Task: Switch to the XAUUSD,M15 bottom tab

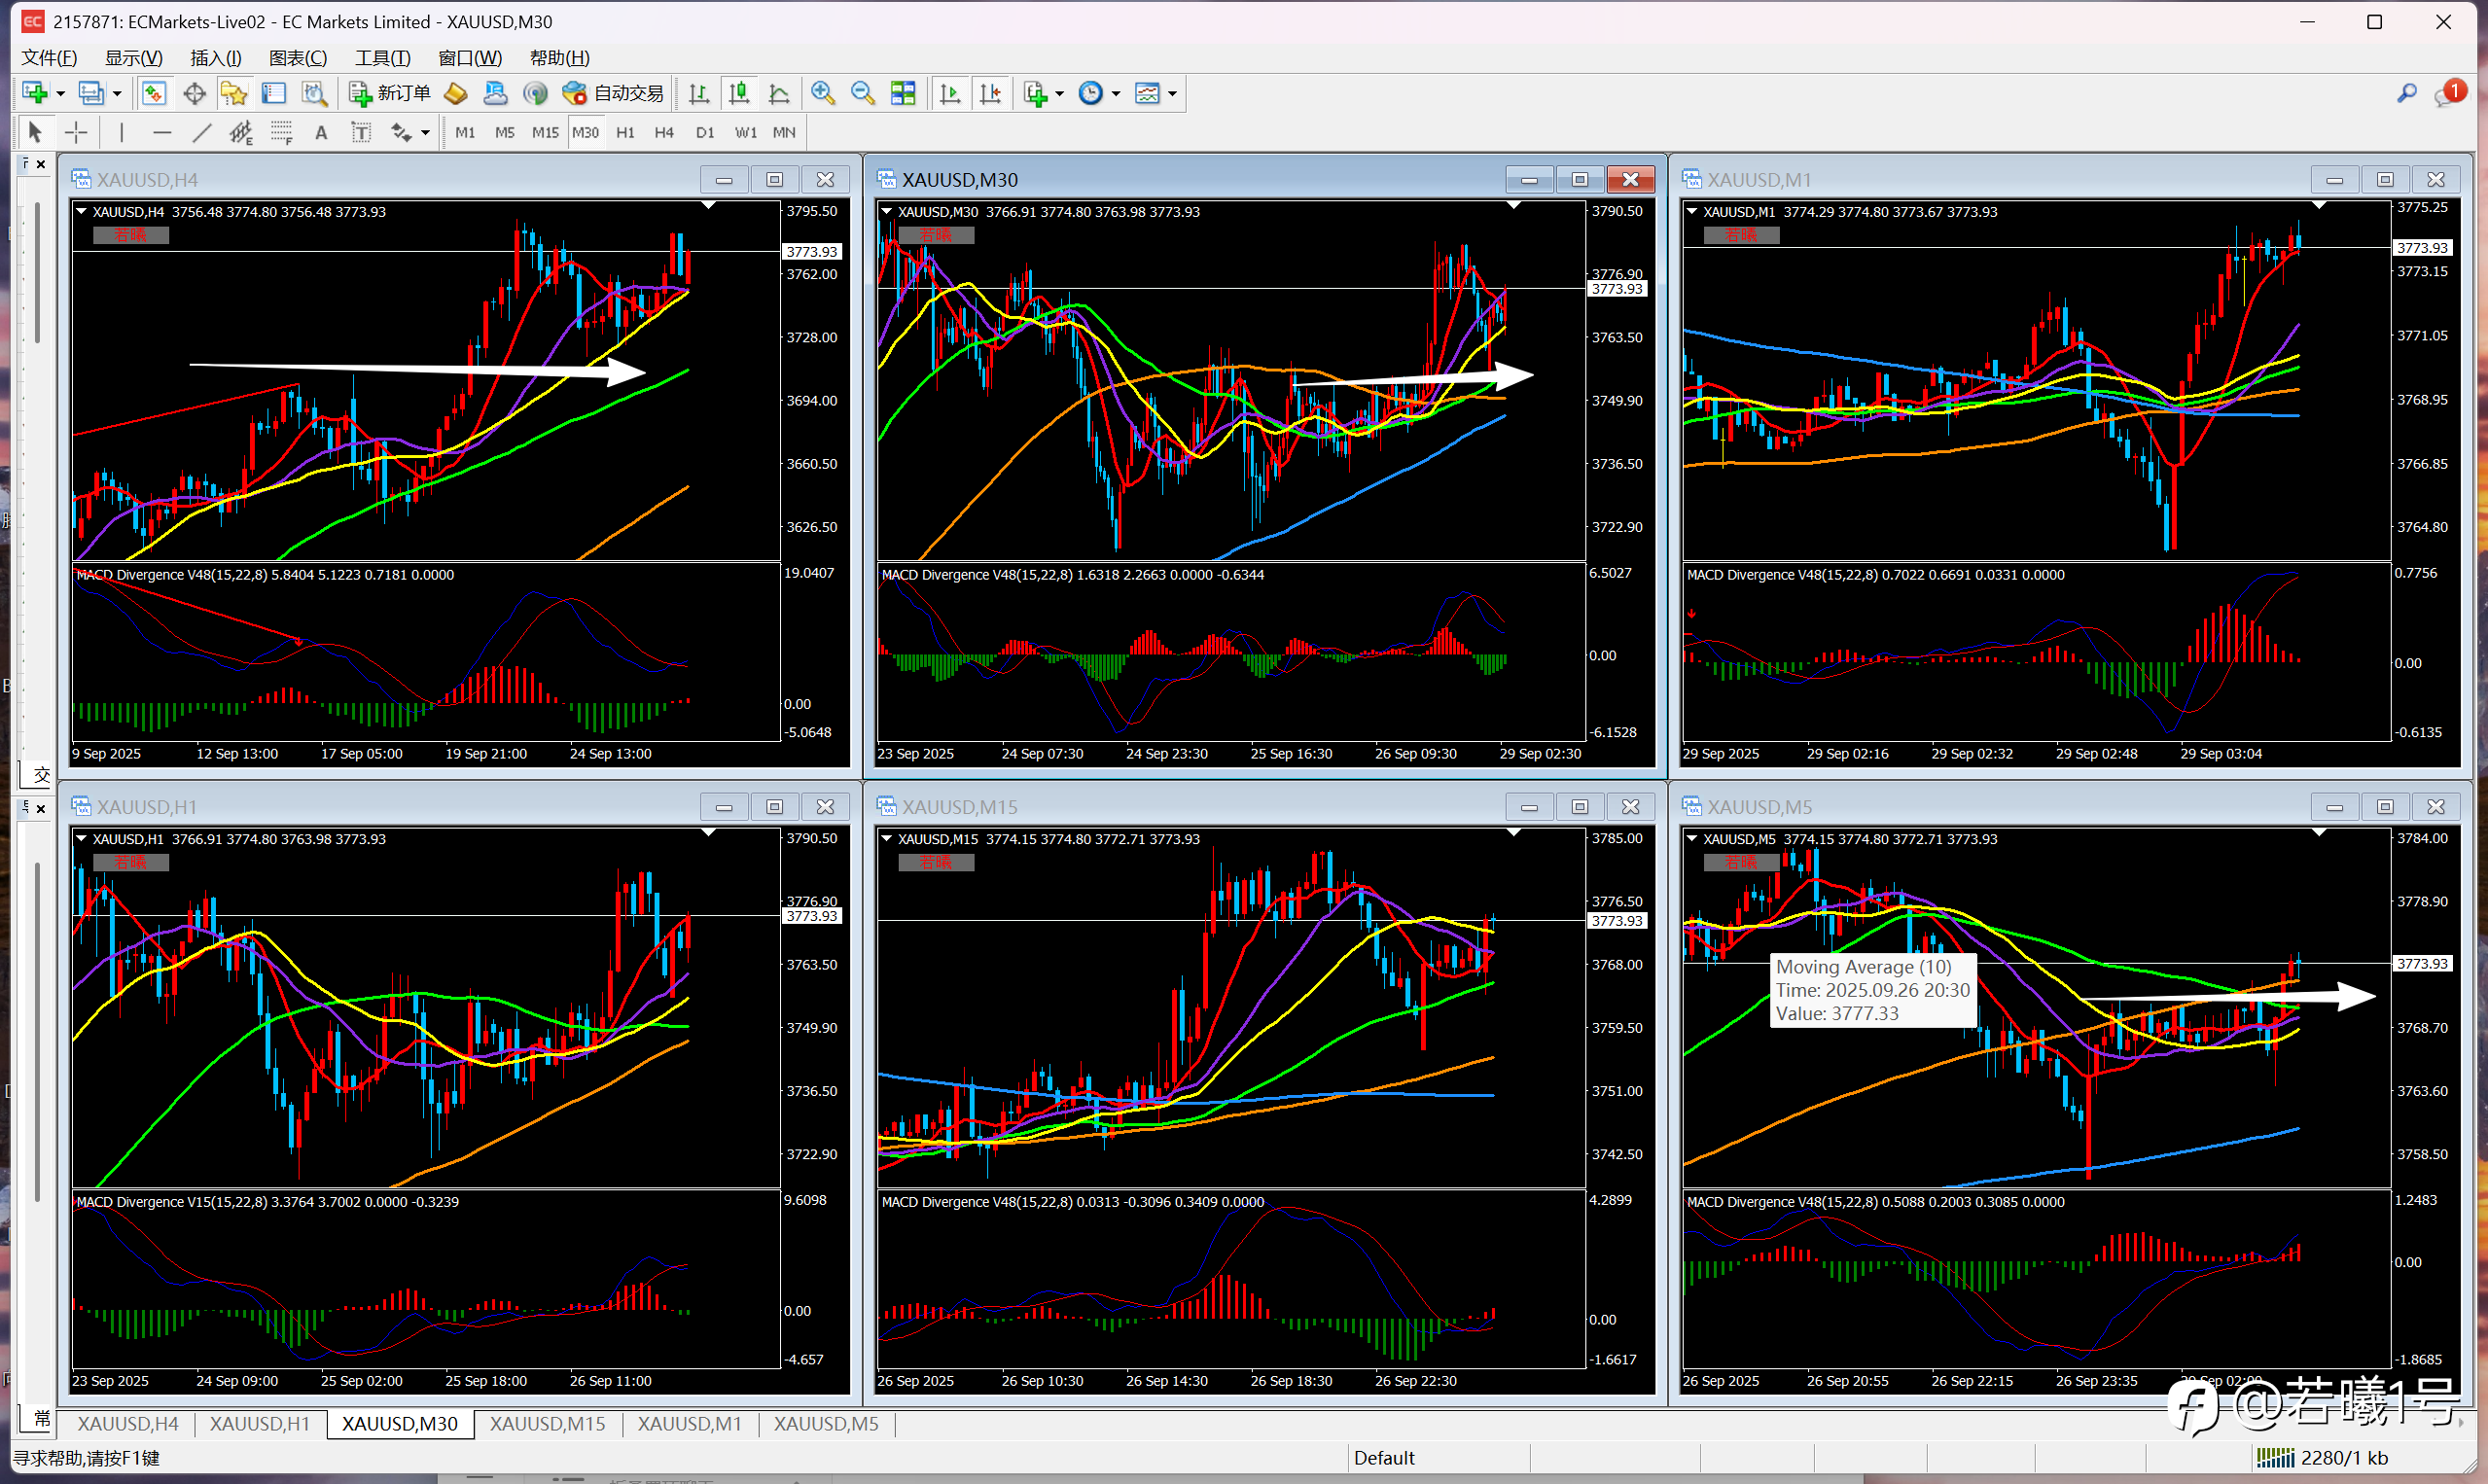Action: 547,1423
